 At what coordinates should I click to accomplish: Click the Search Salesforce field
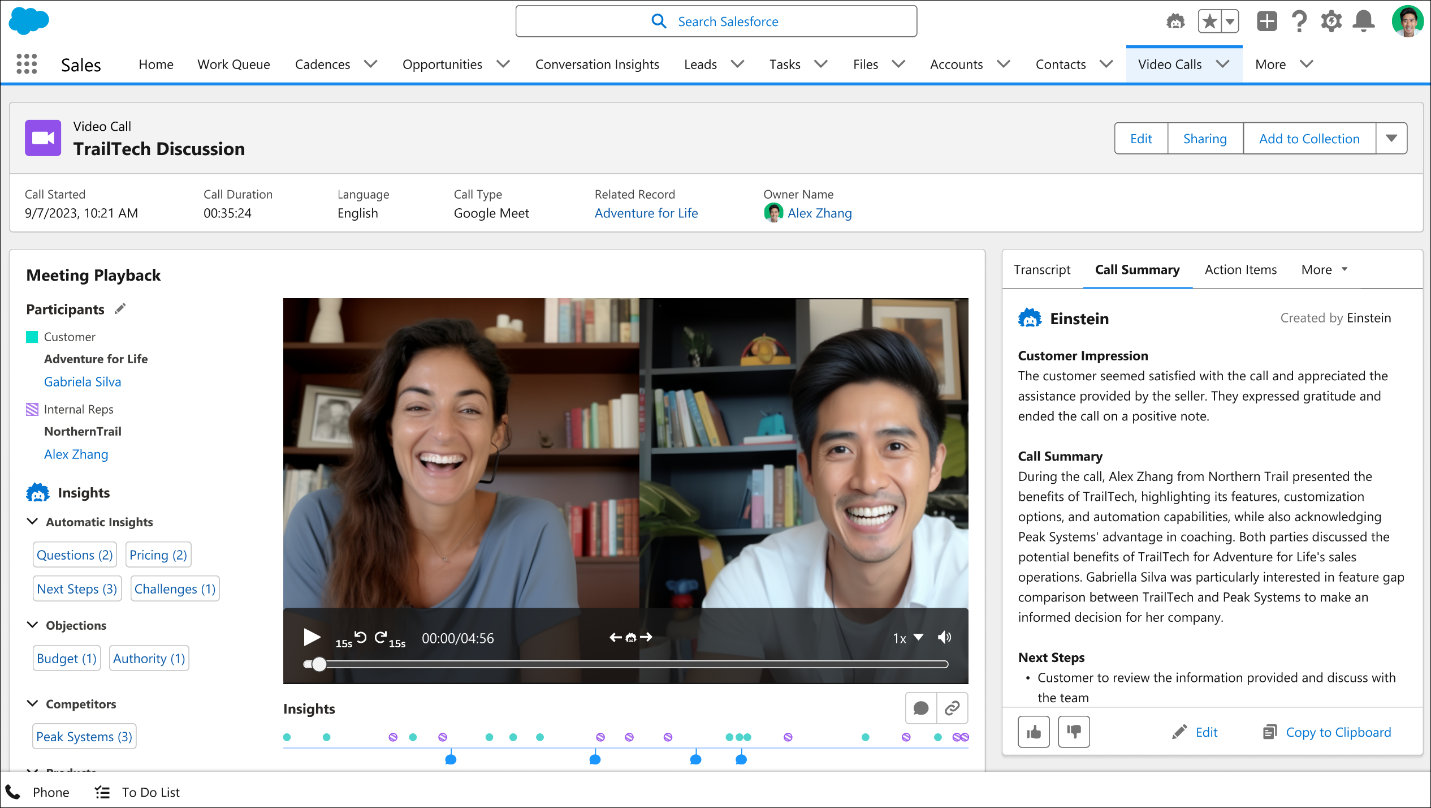click(x=716, y=21)
